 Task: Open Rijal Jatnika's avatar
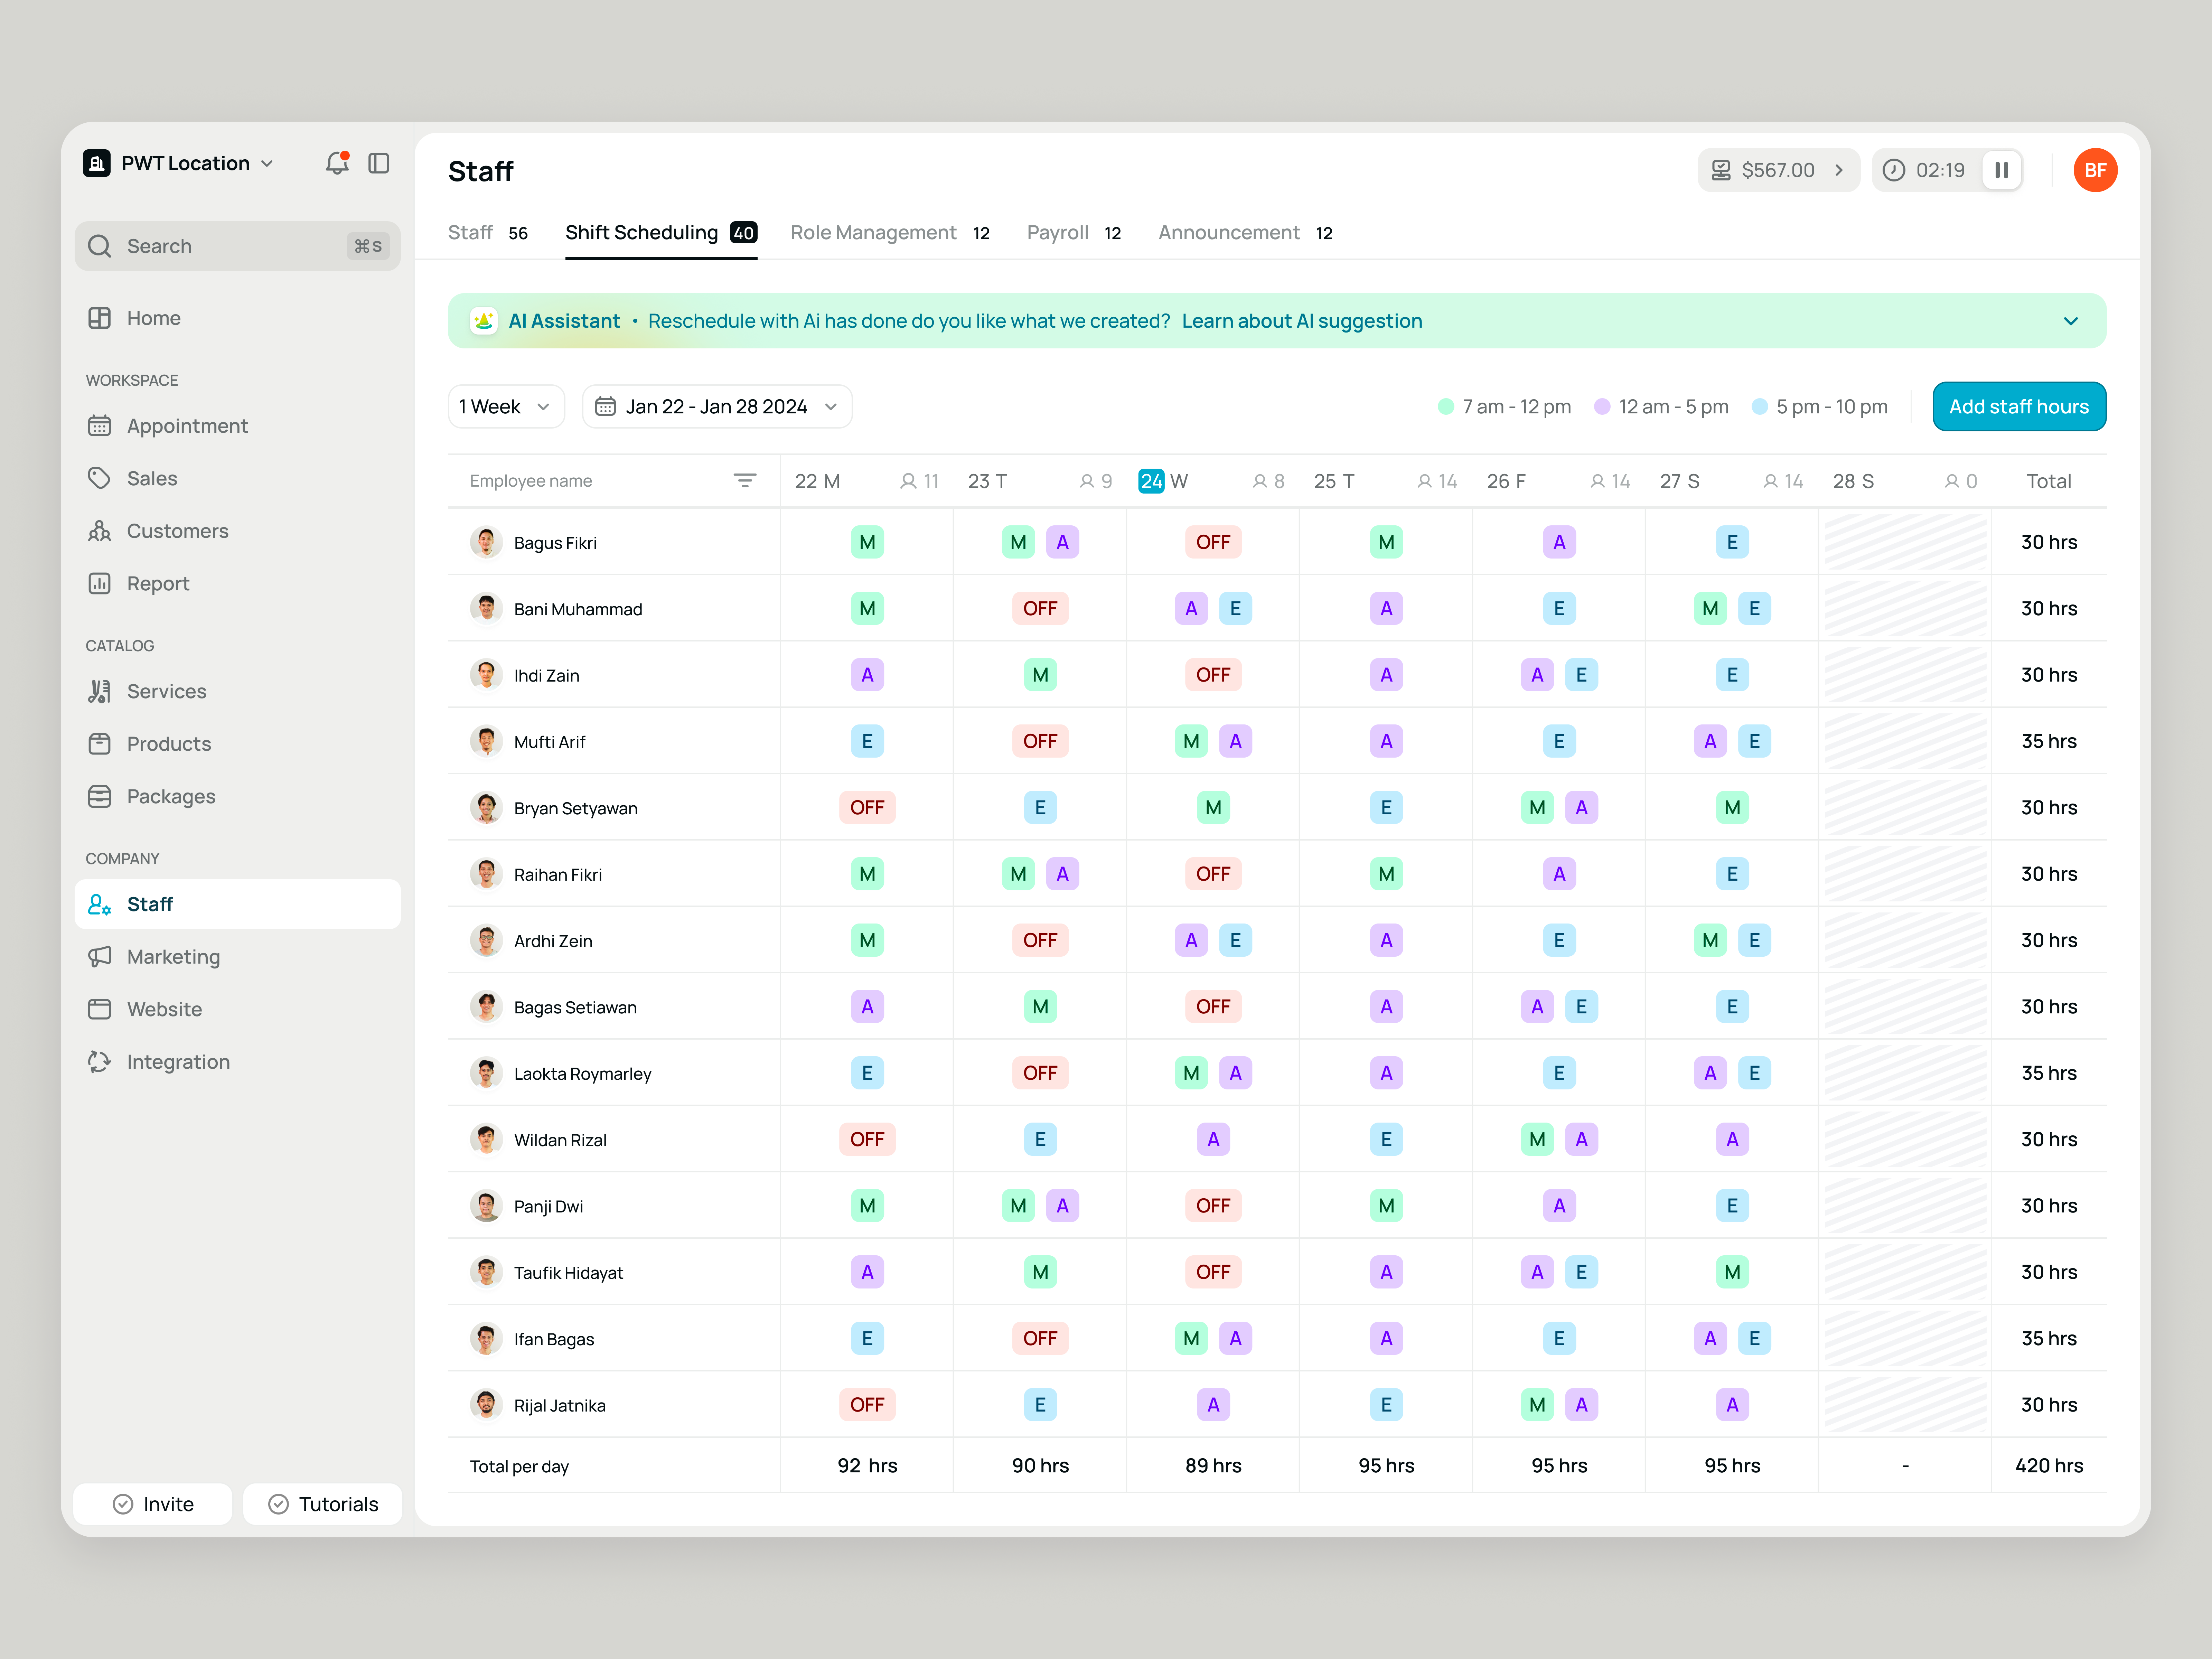coord(486,1405)
